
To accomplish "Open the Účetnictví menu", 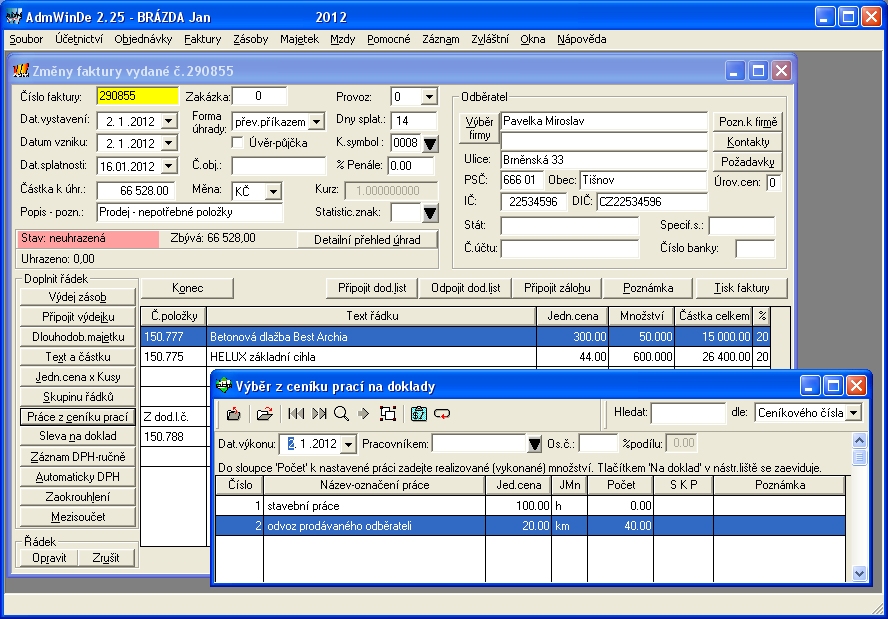I will click(x=79, y=39).
